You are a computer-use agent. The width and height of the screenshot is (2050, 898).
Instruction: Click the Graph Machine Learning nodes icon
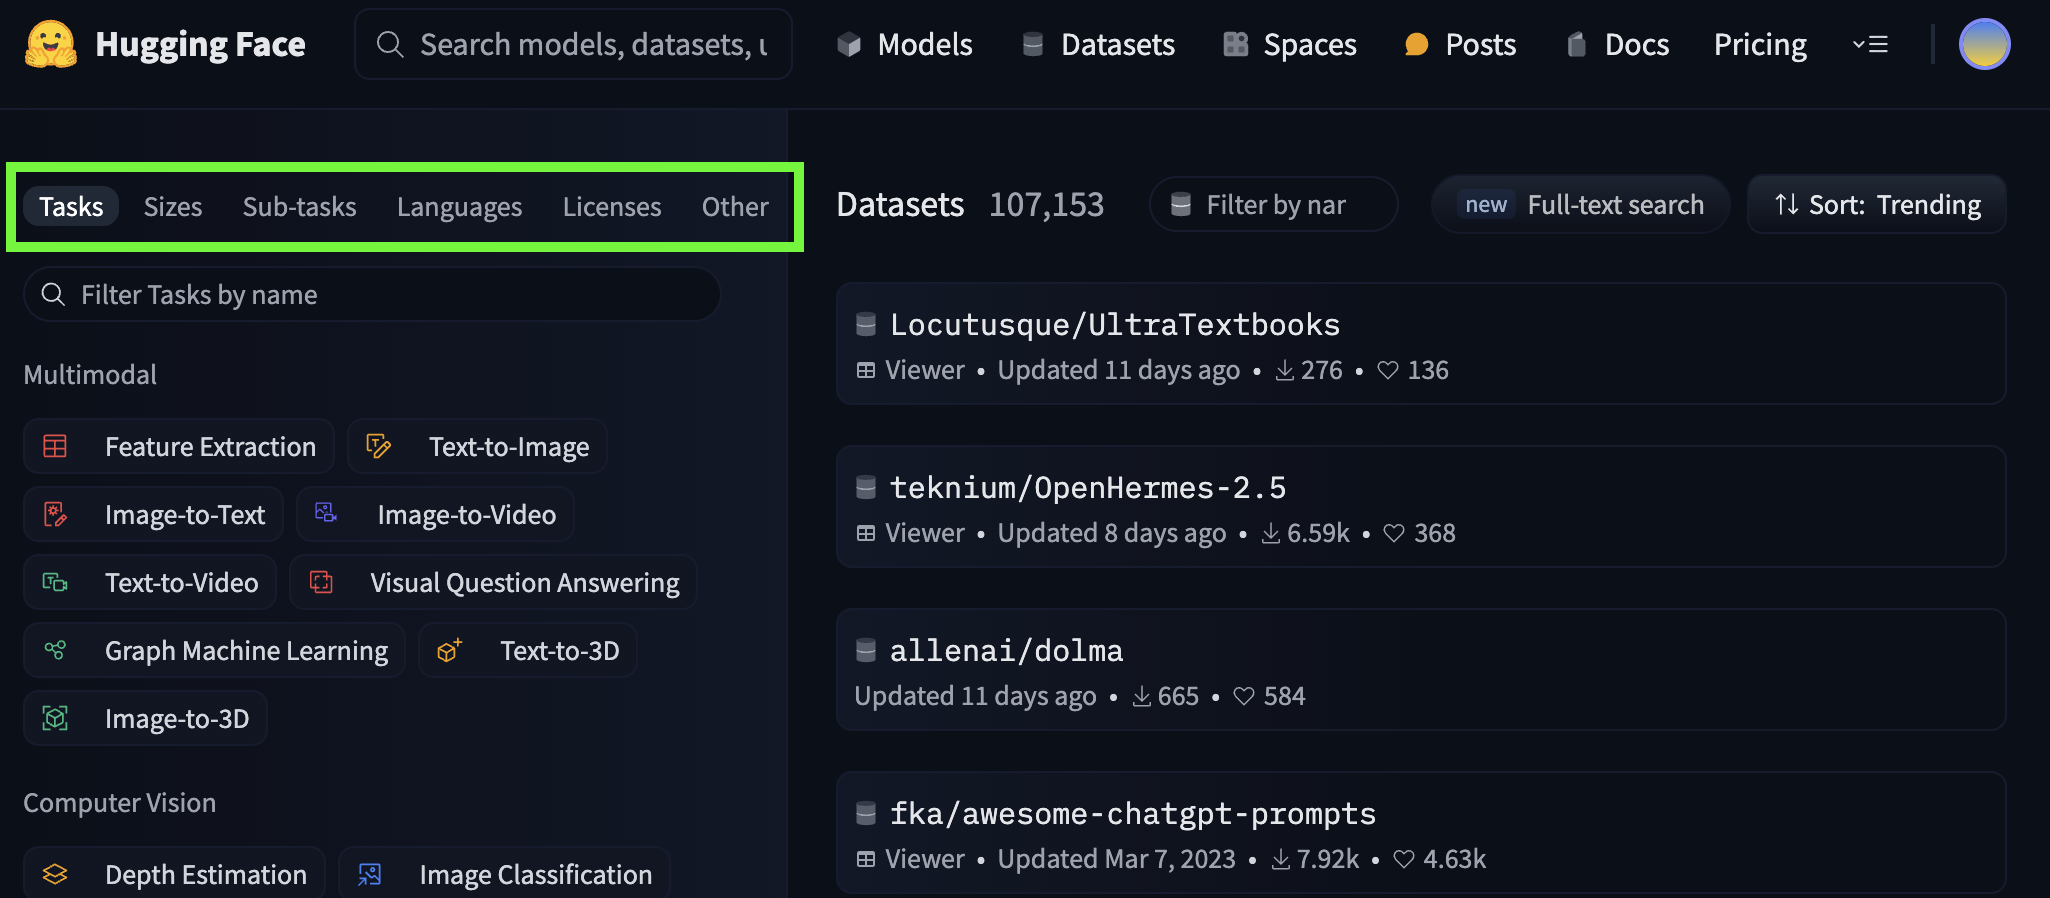(55, 650)
